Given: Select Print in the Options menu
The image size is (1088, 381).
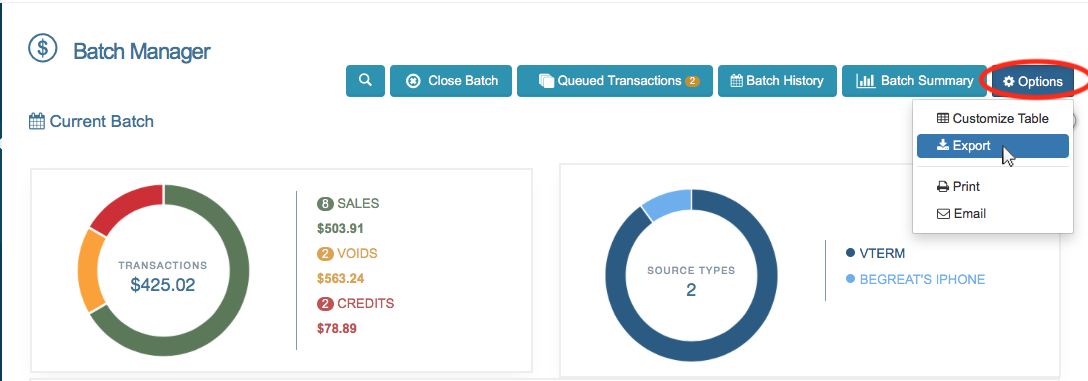Looking at the screenshot, I should tap(993, 187).
